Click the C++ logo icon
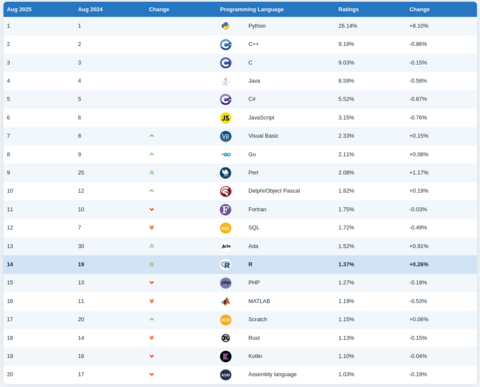The height and width of the screenshot is (387, 480). click(x=226, y=44)
